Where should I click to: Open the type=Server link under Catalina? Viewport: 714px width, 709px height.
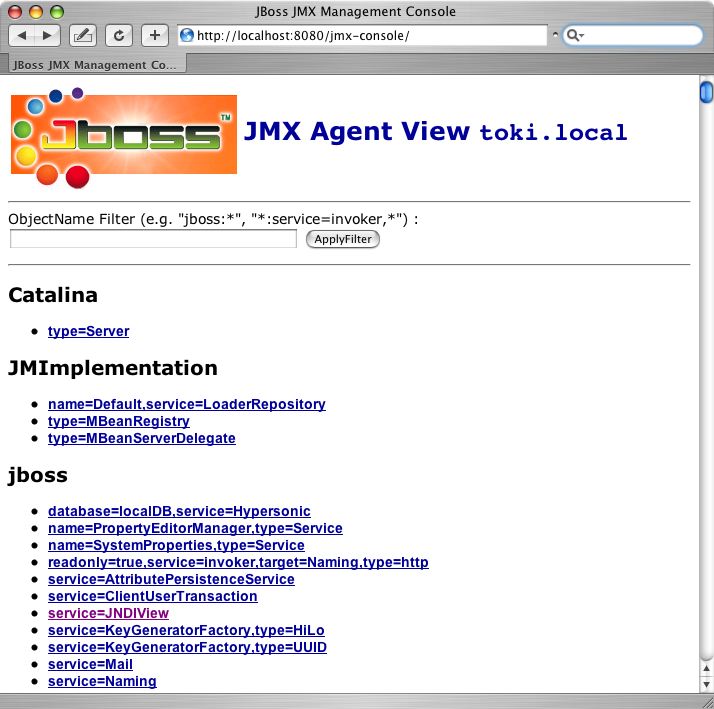(x=88, y=331)
